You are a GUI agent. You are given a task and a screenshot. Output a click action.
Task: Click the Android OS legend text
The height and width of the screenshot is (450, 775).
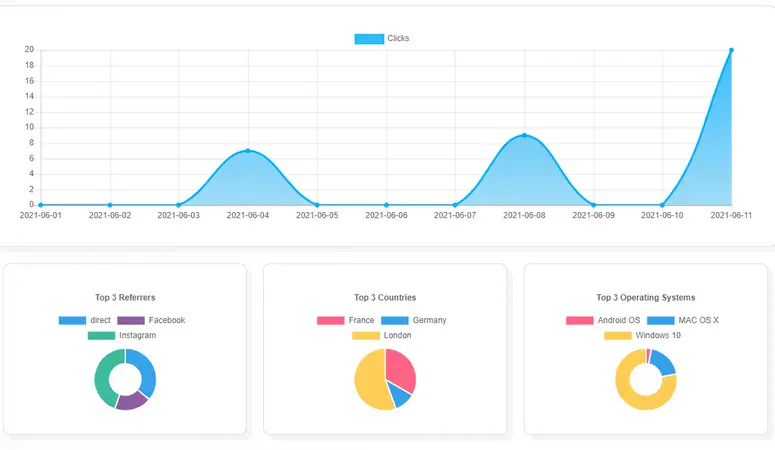click(619, 320)
